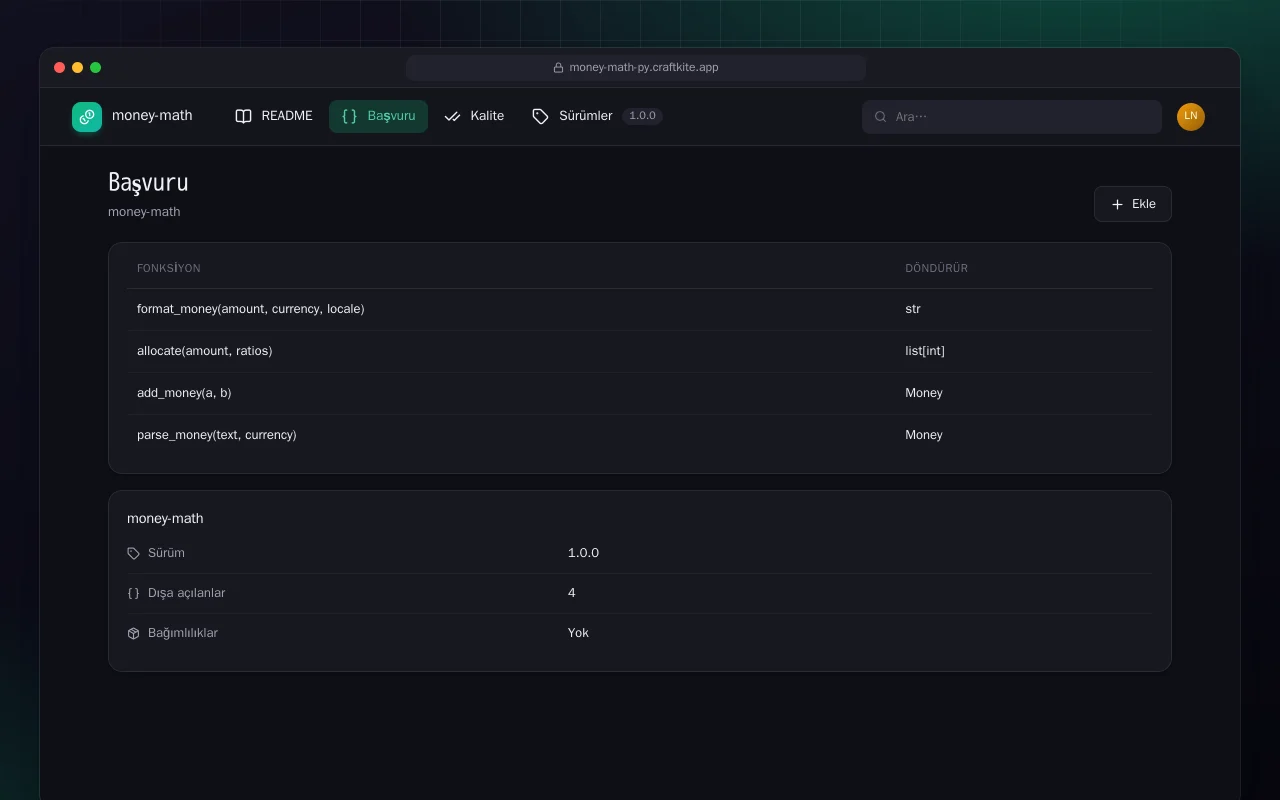The width and height of the screenshot is (1280, 800).
Task: Click the Sürüm tag icon in details
Action: [x=134, y=553]
